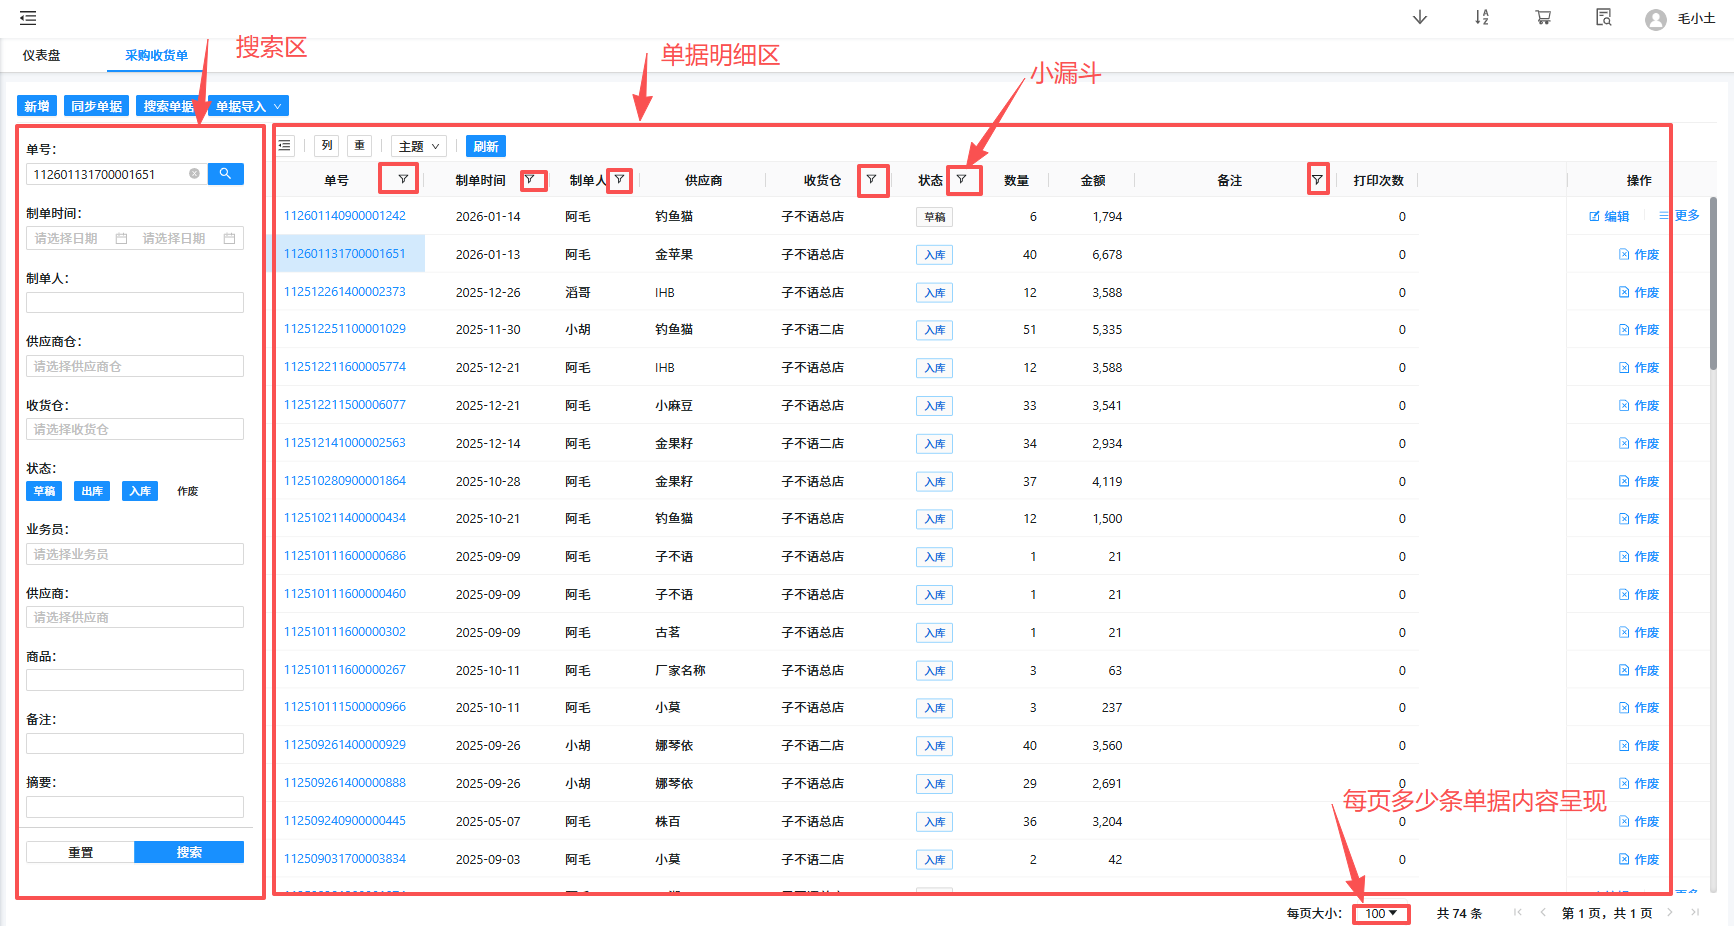This screenshot has width=1734, height=926.
Task: Open the filter funnel on the 状态 column
Action: (964, 180)
